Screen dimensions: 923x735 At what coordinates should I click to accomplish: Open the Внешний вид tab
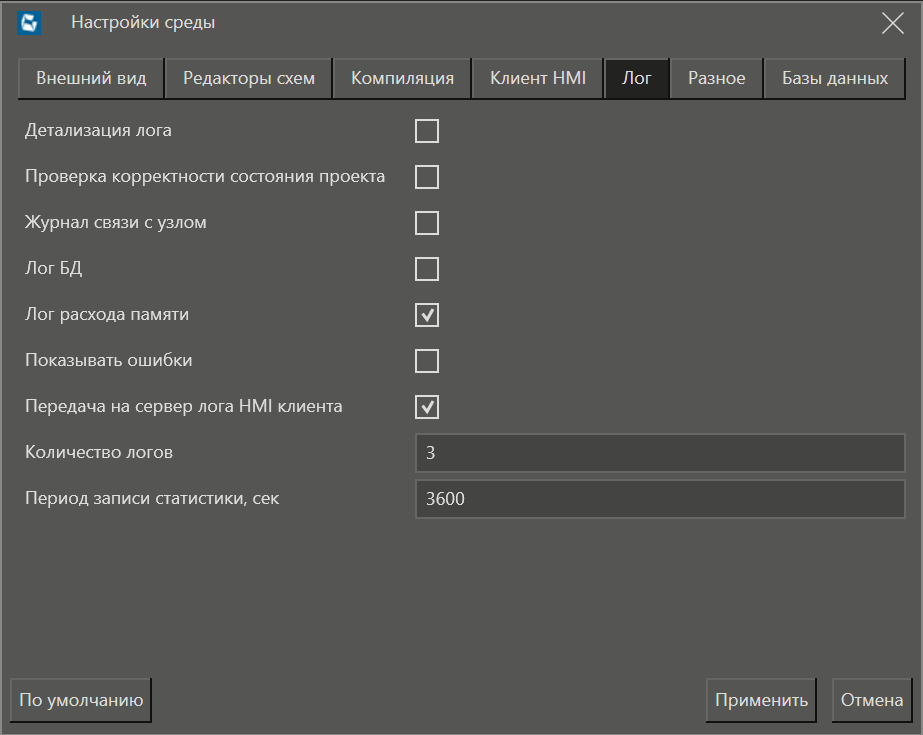[91, 79]
